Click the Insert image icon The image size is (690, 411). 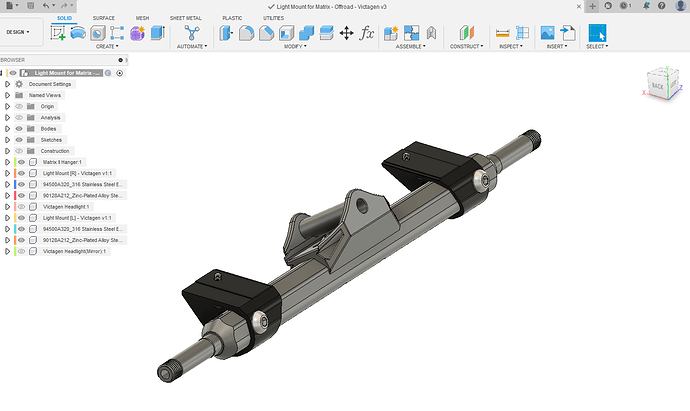tap(548, 33)
